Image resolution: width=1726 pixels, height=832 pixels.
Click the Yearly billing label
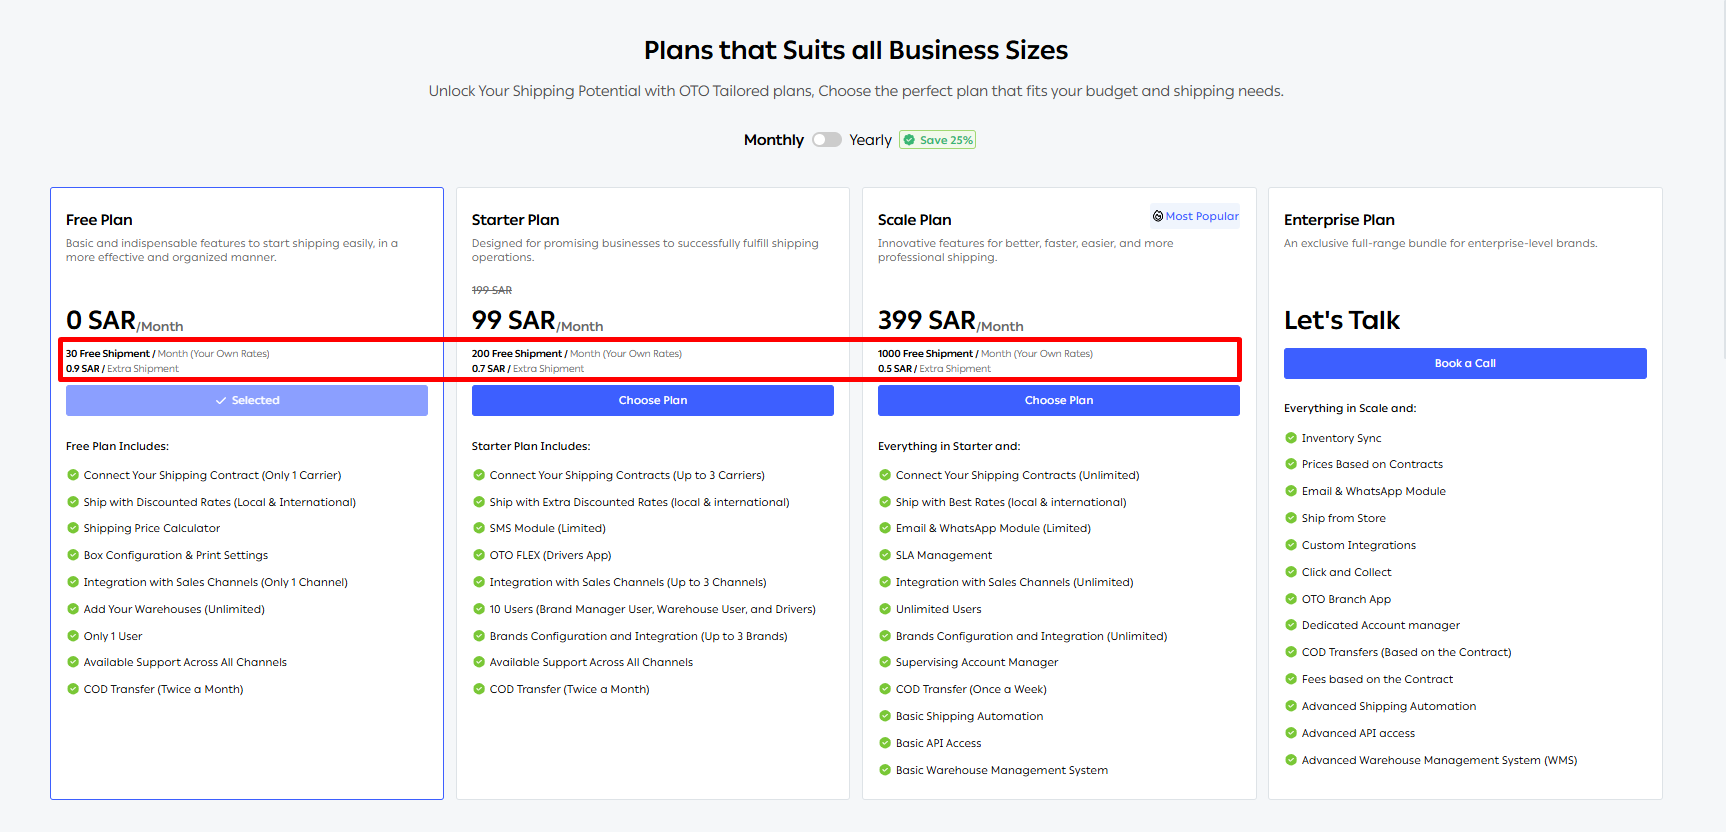870,140
